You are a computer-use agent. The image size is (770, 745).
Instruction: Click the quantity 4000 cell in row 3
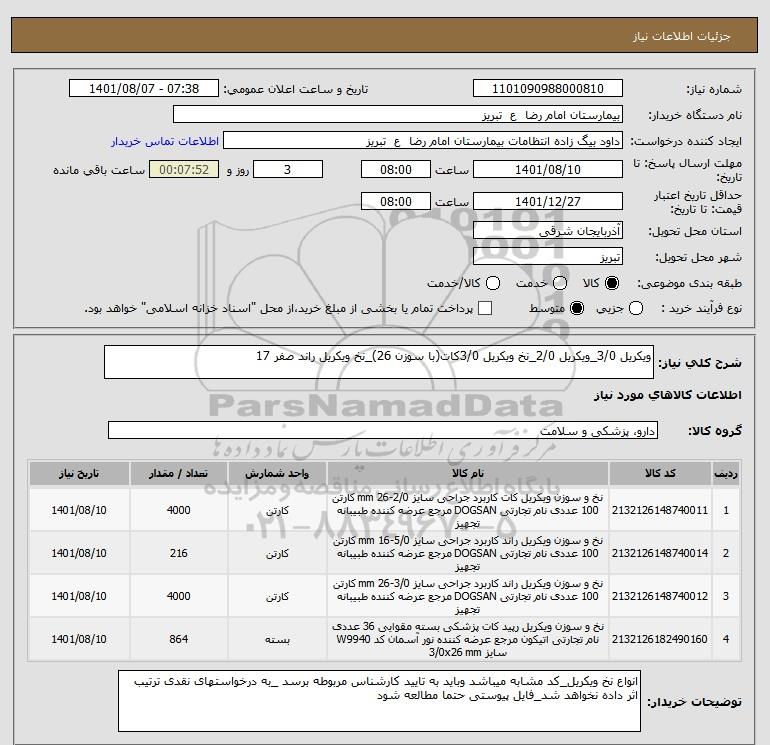click(x=178, y=596)
